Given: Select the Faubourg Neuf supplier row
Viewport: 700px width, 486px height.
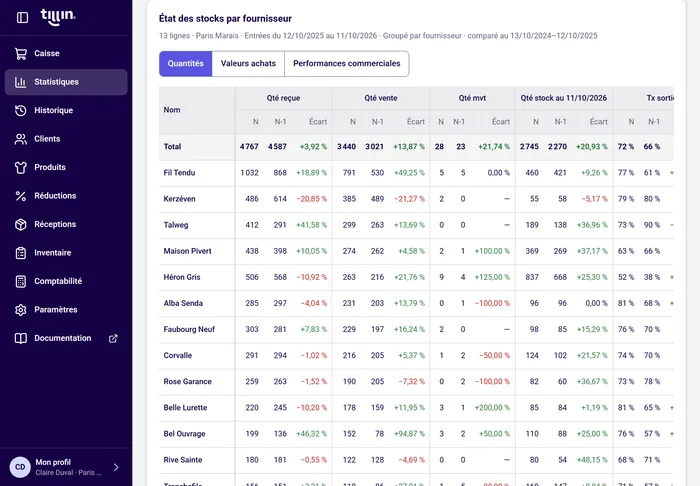Looking at the screenshot, I should [x=416, y=329].
